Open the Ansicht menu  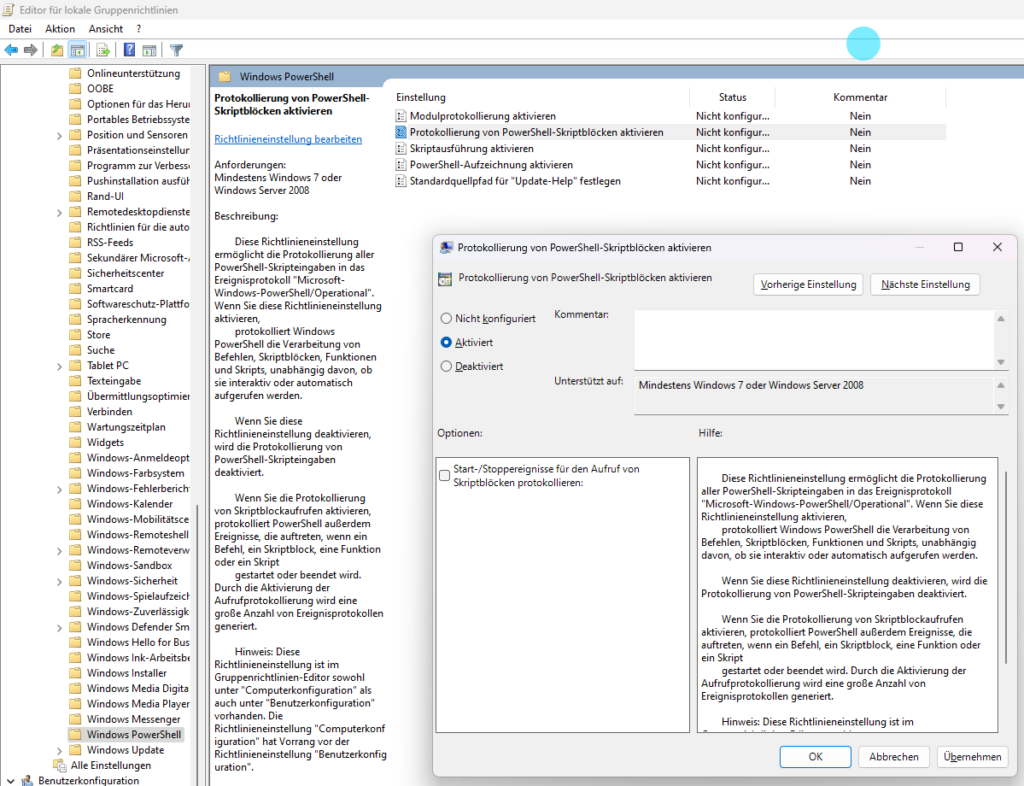106,29
